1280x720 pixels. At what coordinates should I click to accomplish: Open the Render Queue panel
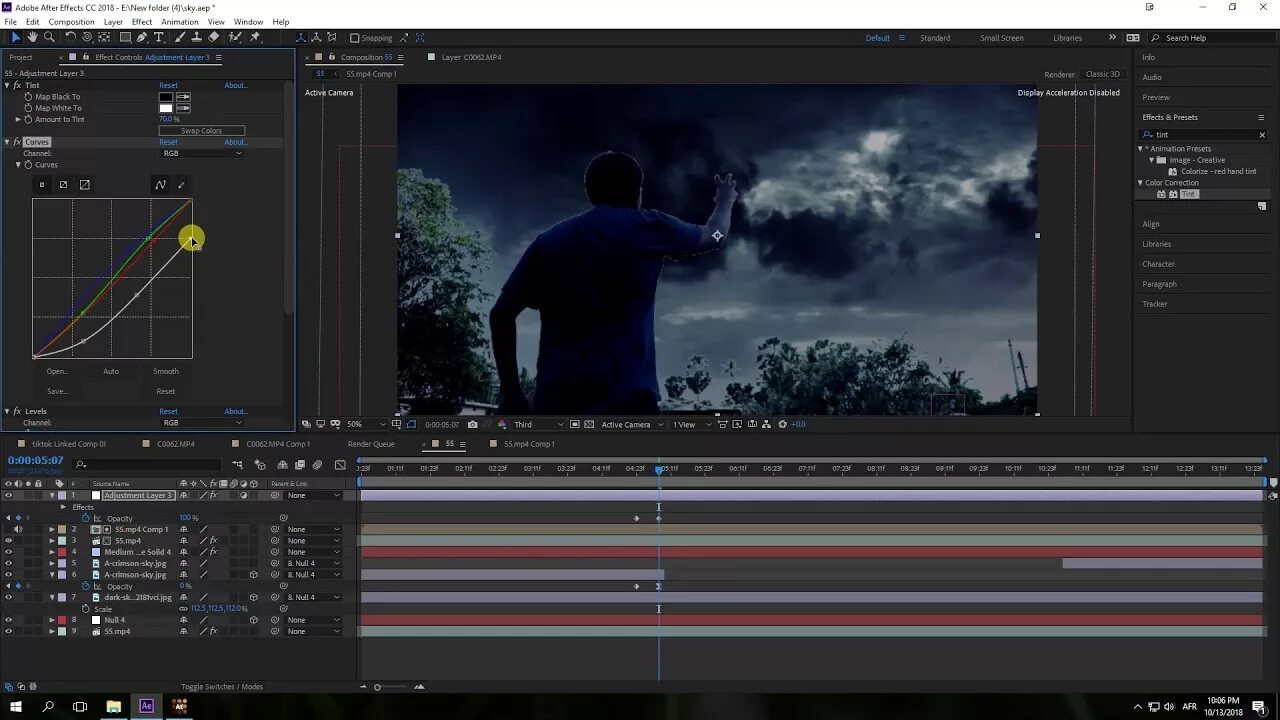click(x=370, y=443)
